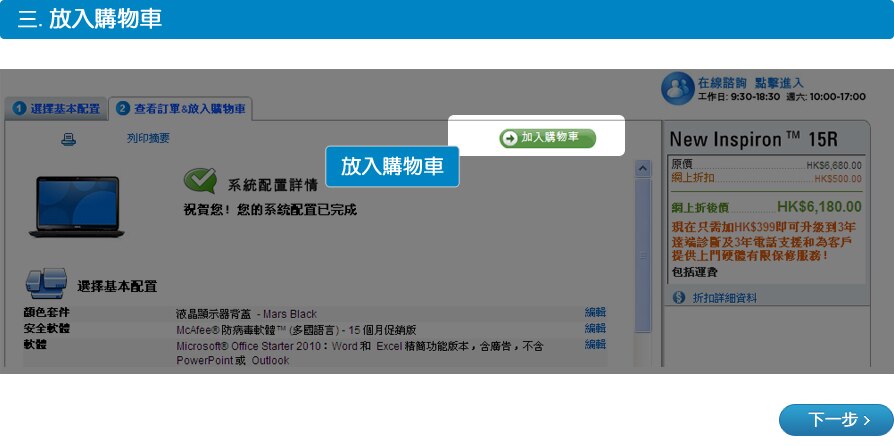894x446 pixels.
Task: Click the green 加入購物車 button
Action: point(547,138)
